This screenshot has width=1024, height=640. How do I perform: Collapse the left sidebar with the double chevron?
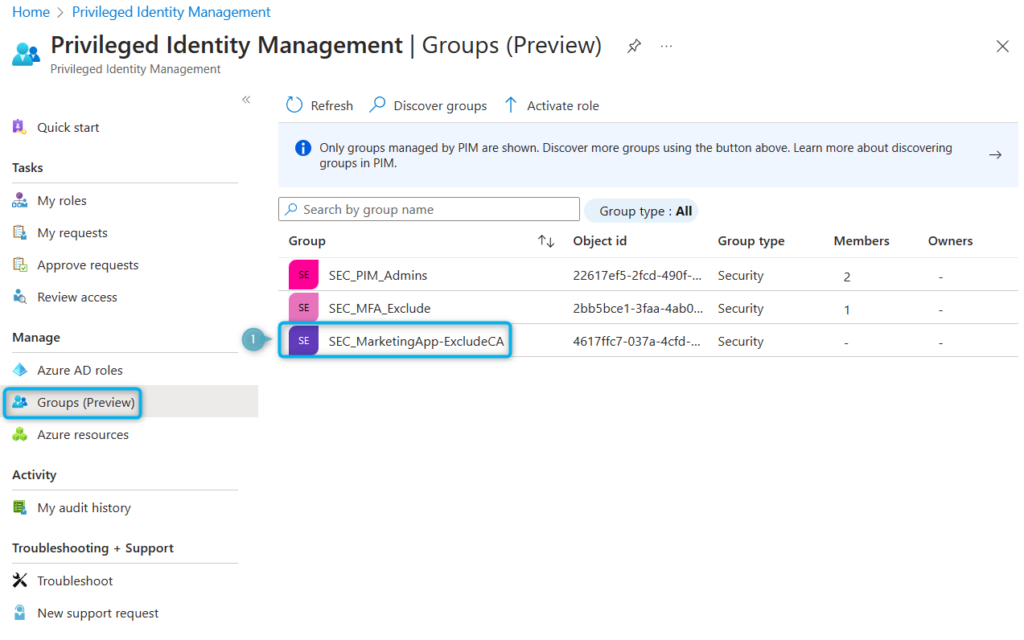click(245, 99)
